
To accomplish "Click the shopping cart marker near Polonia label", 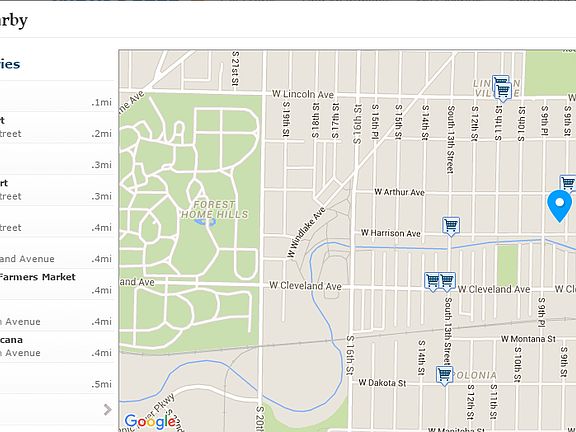I will [444, 376].
